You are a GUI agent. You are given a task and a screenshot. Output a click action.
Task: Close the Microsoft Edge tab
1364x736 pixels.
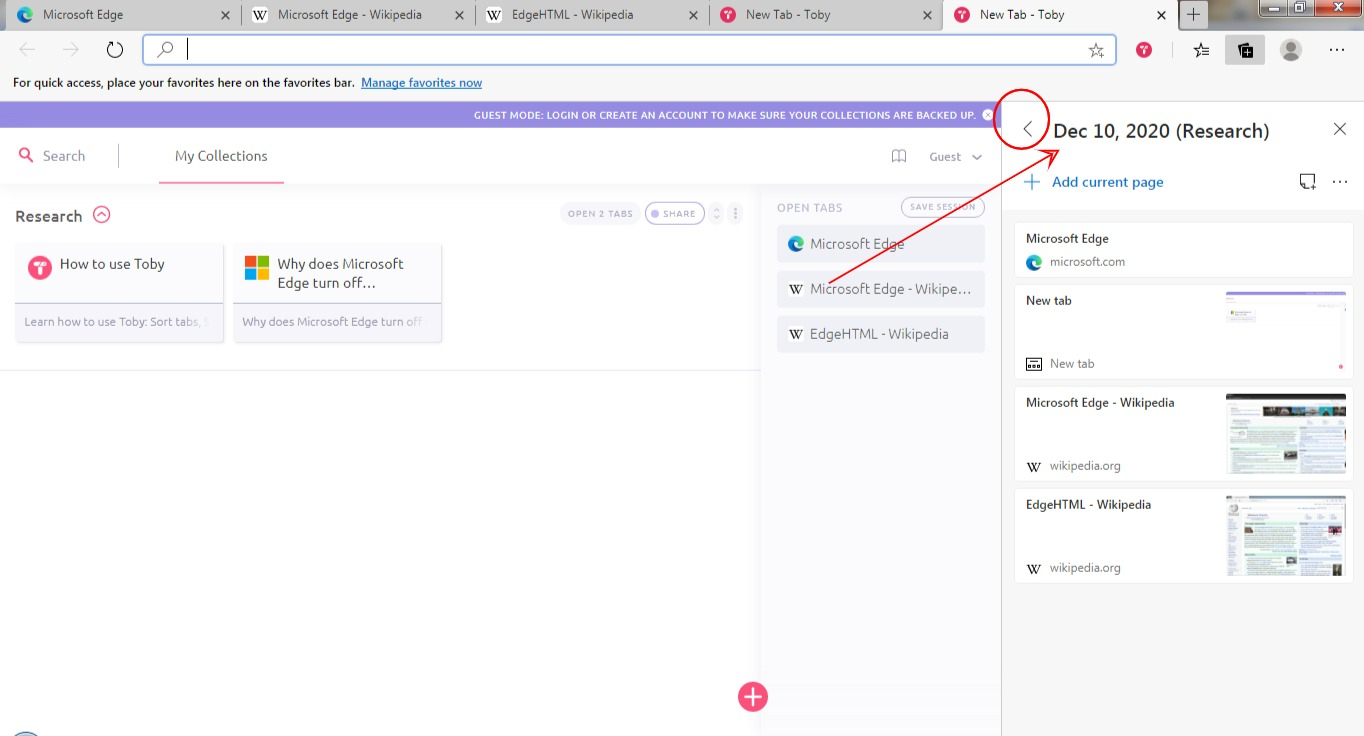click(225, 15)
